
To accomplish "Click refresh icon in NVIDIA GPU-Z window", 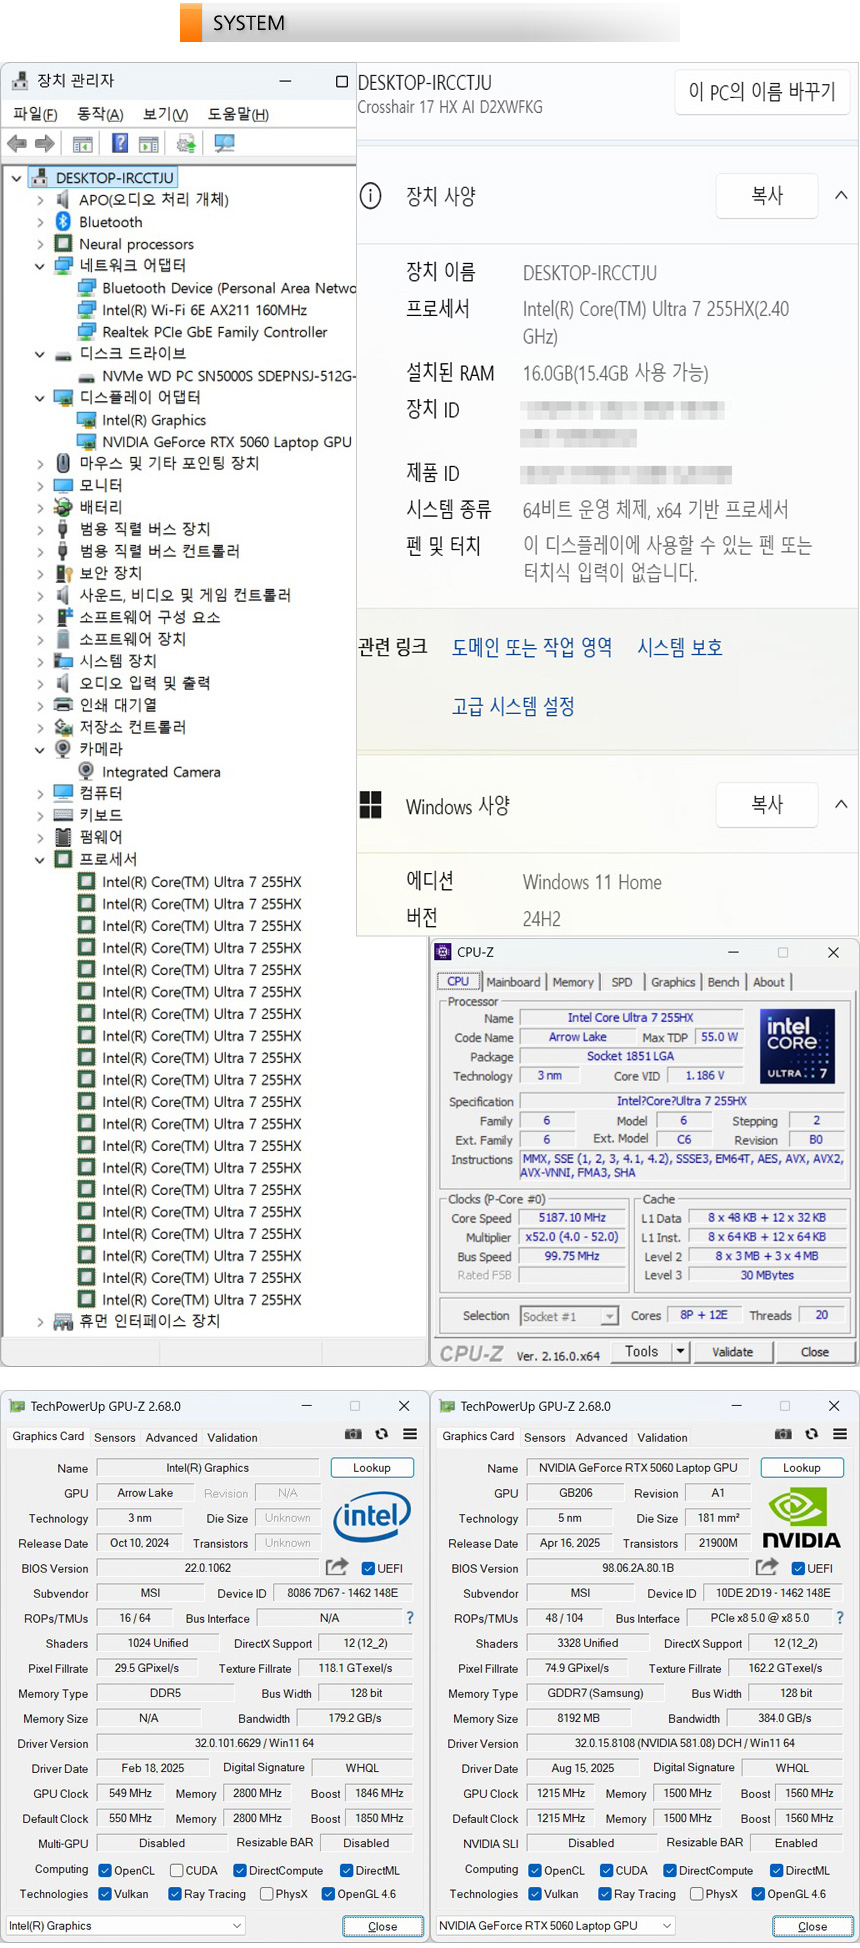I will click(x=811, y=1434).
